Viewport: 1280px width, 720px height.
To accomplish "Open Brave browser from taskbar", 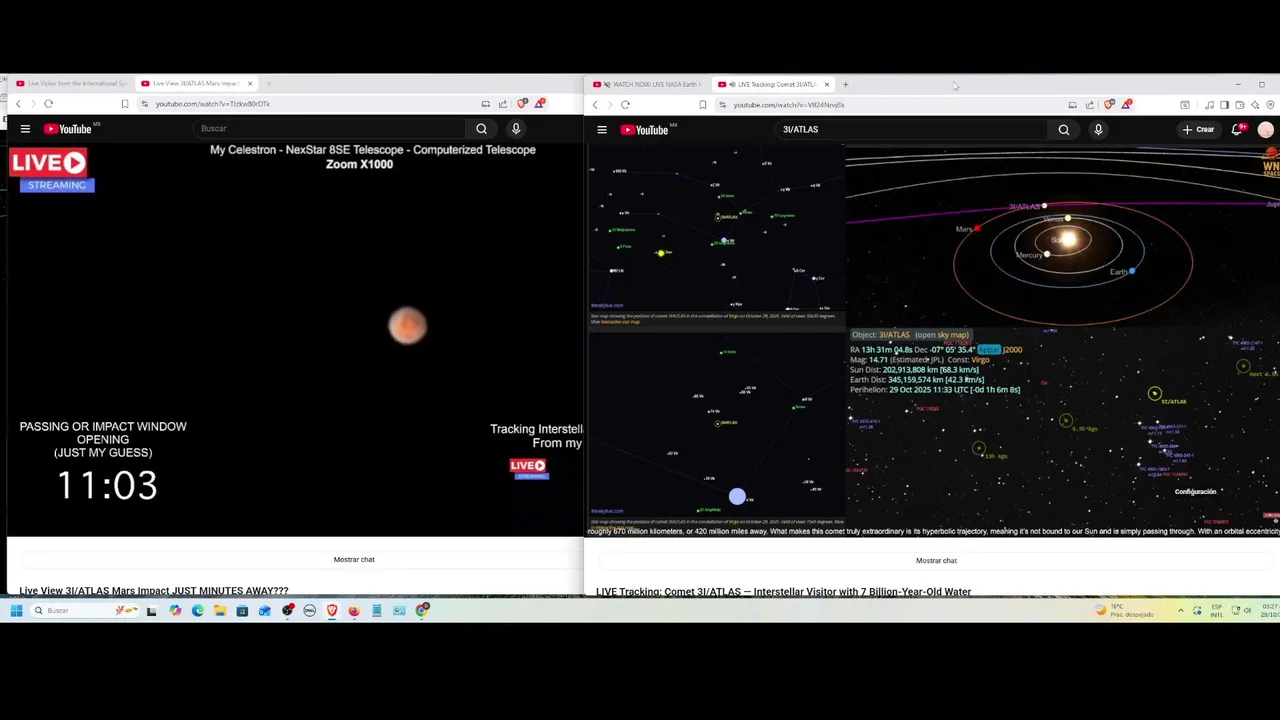I will [x=332, y=610].
